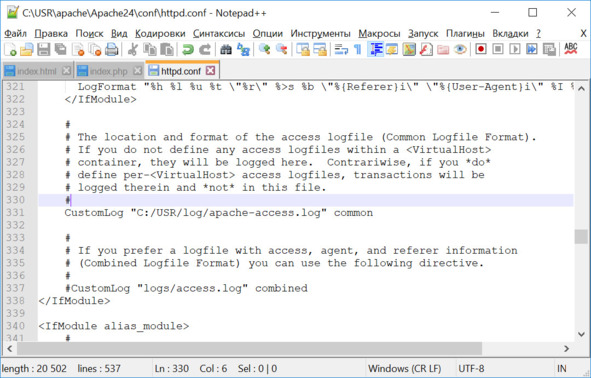Image resolution: width=591 pixels, height=378 pixels.
Task: Open the Кодировки menu
Action: coord(160,34)
